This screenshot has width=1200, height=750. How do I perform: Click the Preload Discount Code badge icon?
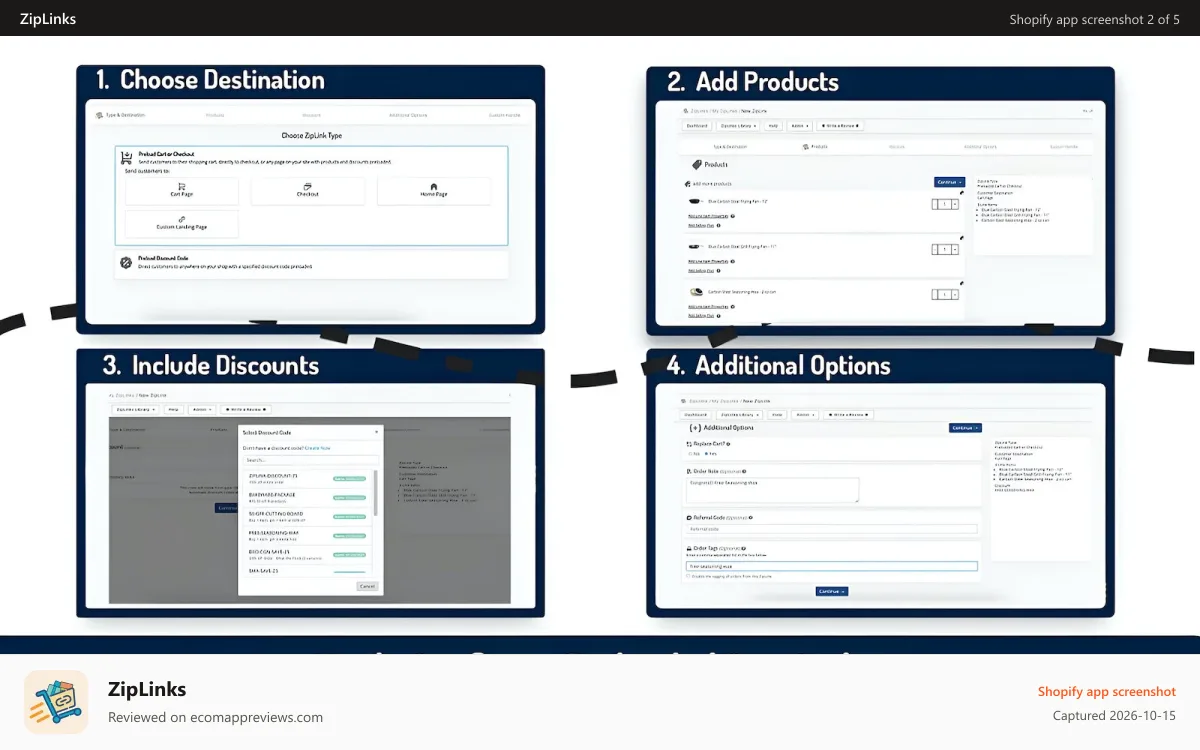126,262
